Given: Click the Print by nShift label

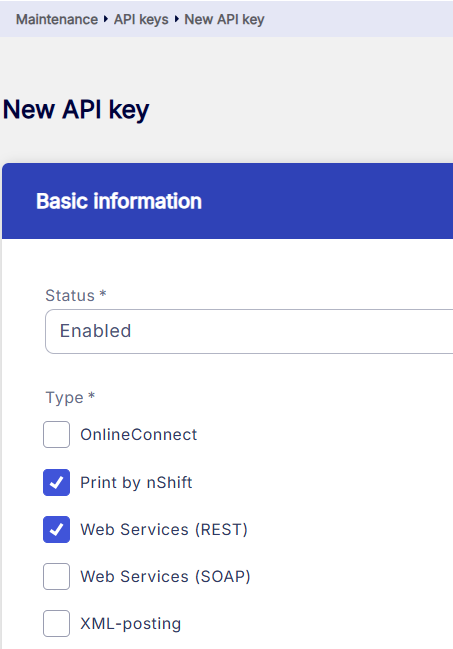Looking at the screenshot, I should point(136,483).
